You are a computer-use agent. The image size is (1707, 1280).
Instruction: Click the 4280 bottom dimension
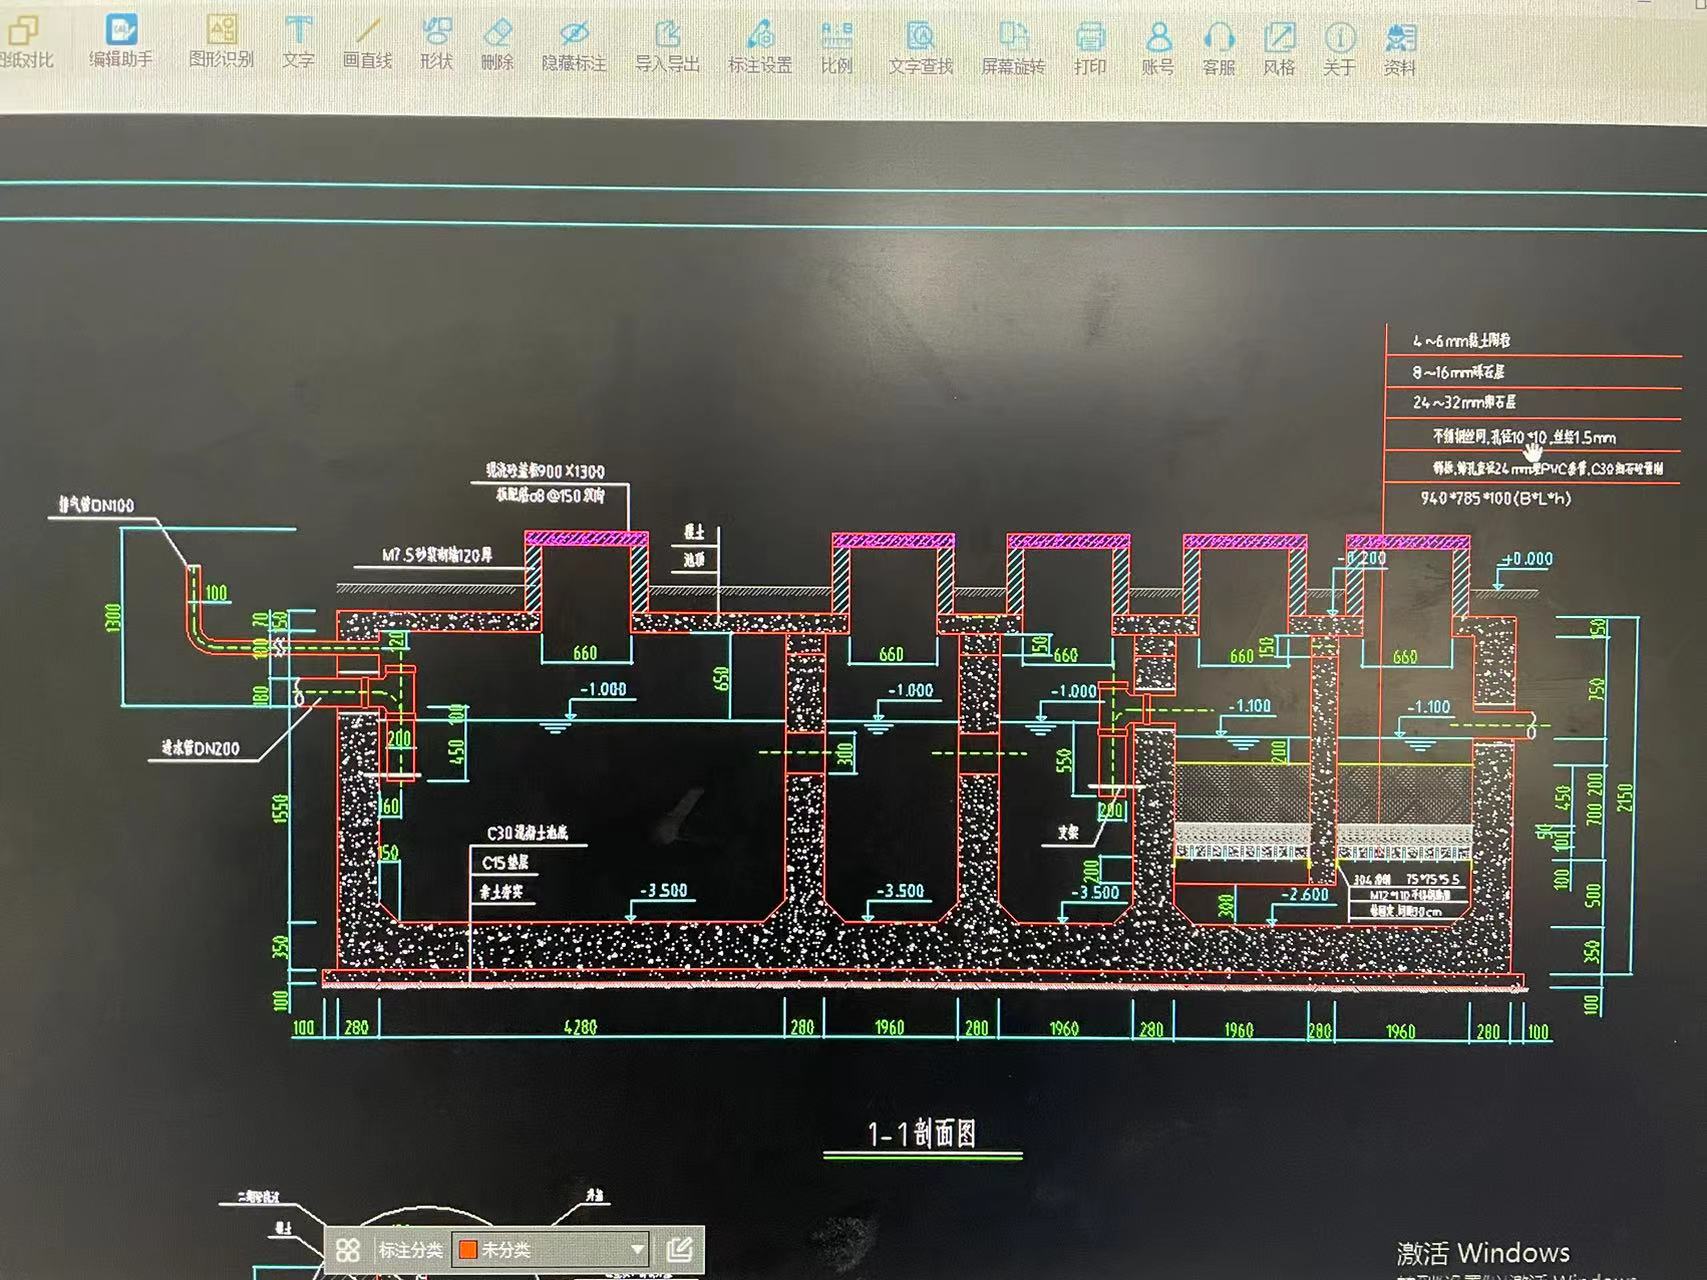click(x=580, y=1027)
